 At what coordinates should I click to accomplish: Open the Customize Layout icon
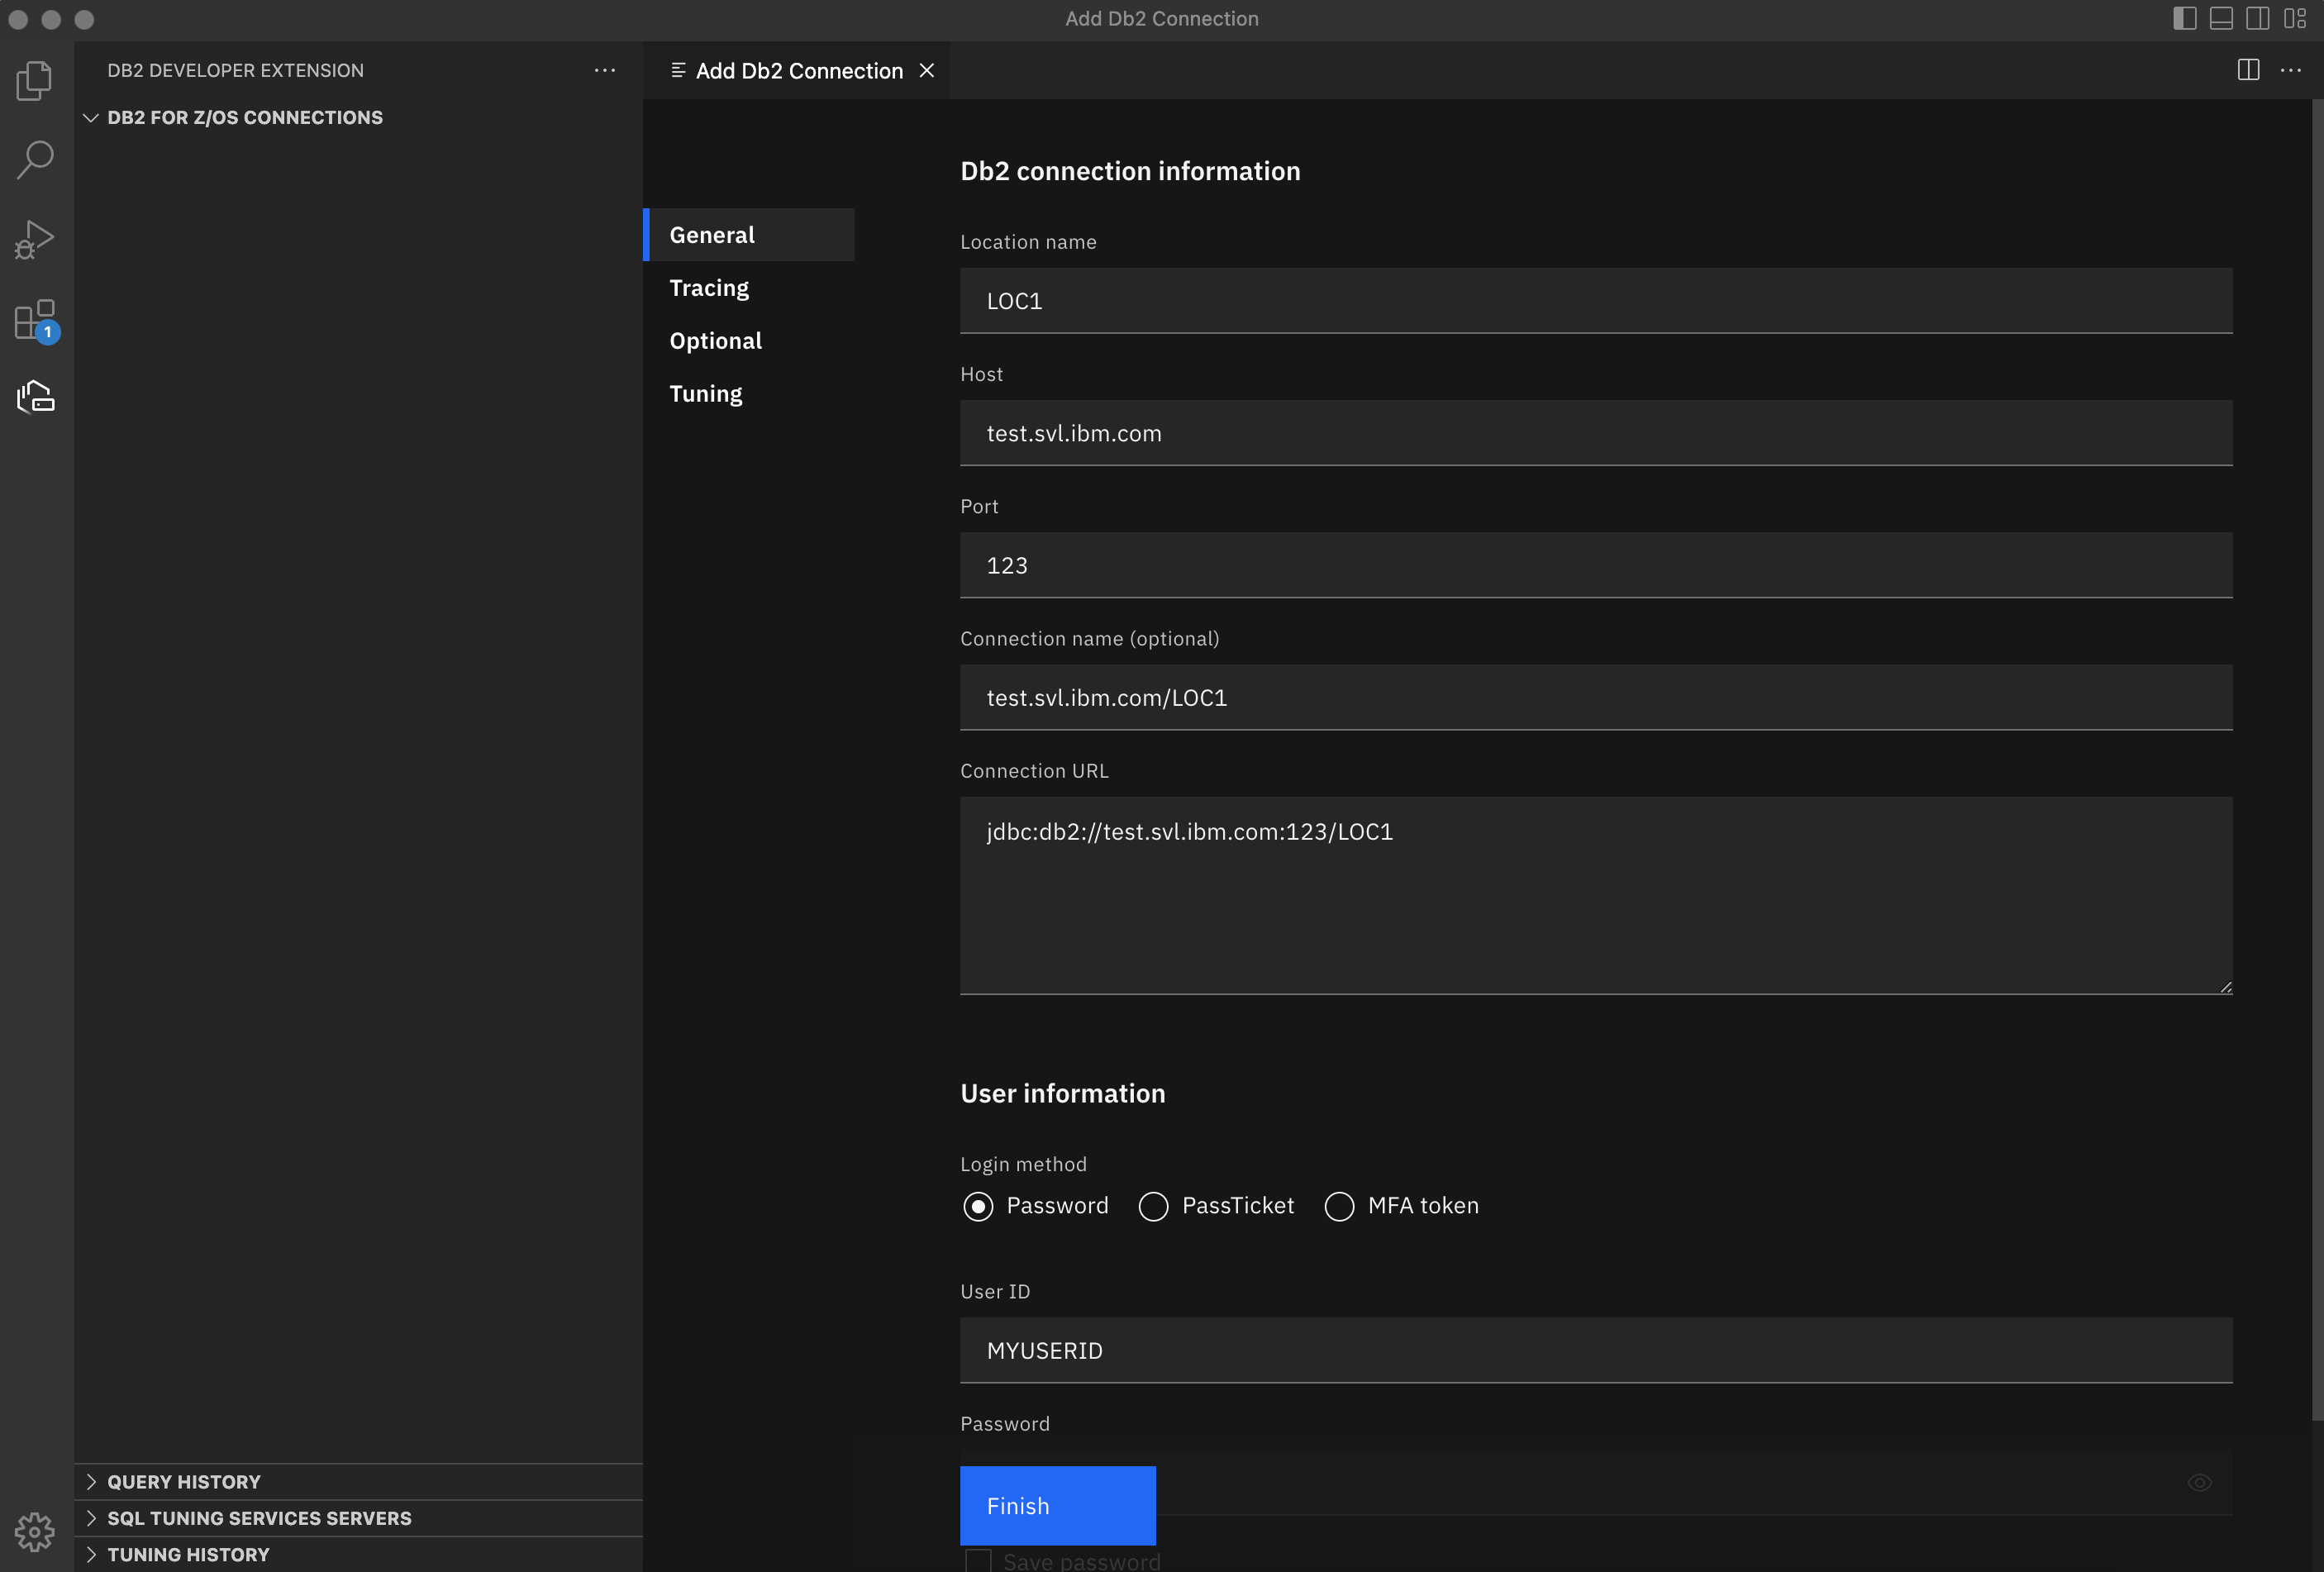2294,18
